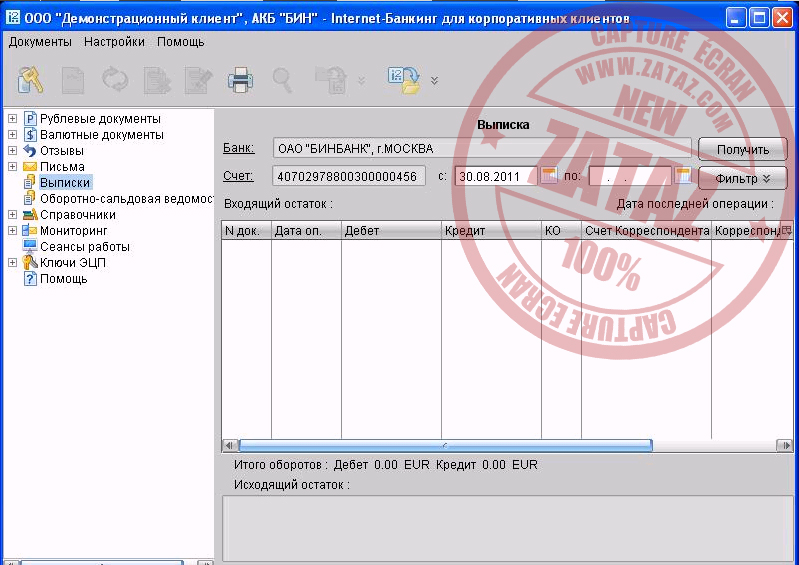Screen dimensions: 799x565
Task: Expand the Справочники tree node
Action: (x=12, y=214)
